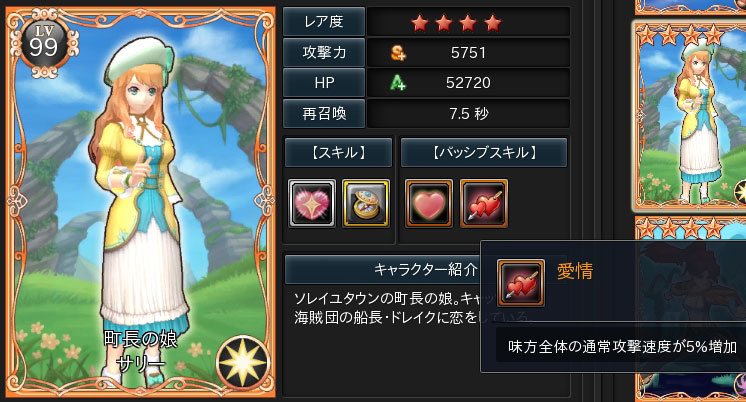Select the dimmed card thumbnail below Sally

coord(691,309)
